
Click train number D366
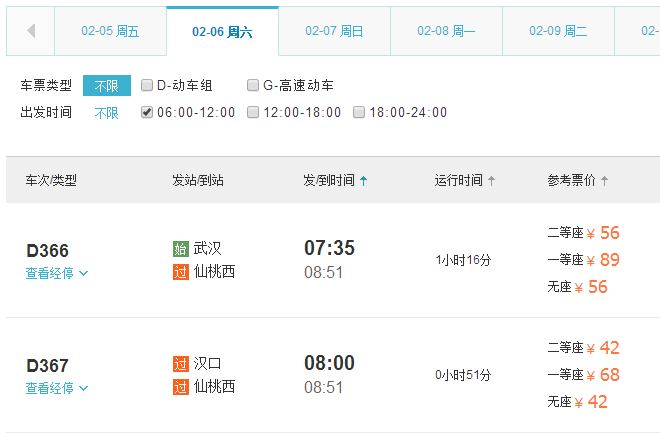point(47,251)
